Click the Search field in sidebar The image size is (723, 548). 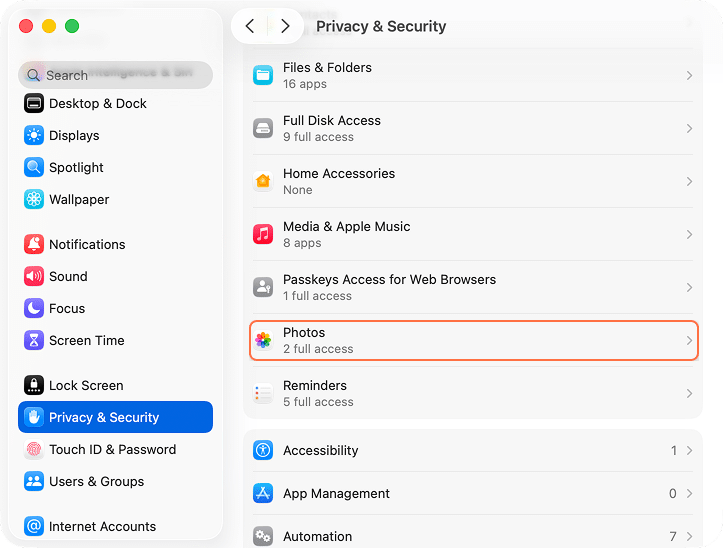(x=115, y=75)
